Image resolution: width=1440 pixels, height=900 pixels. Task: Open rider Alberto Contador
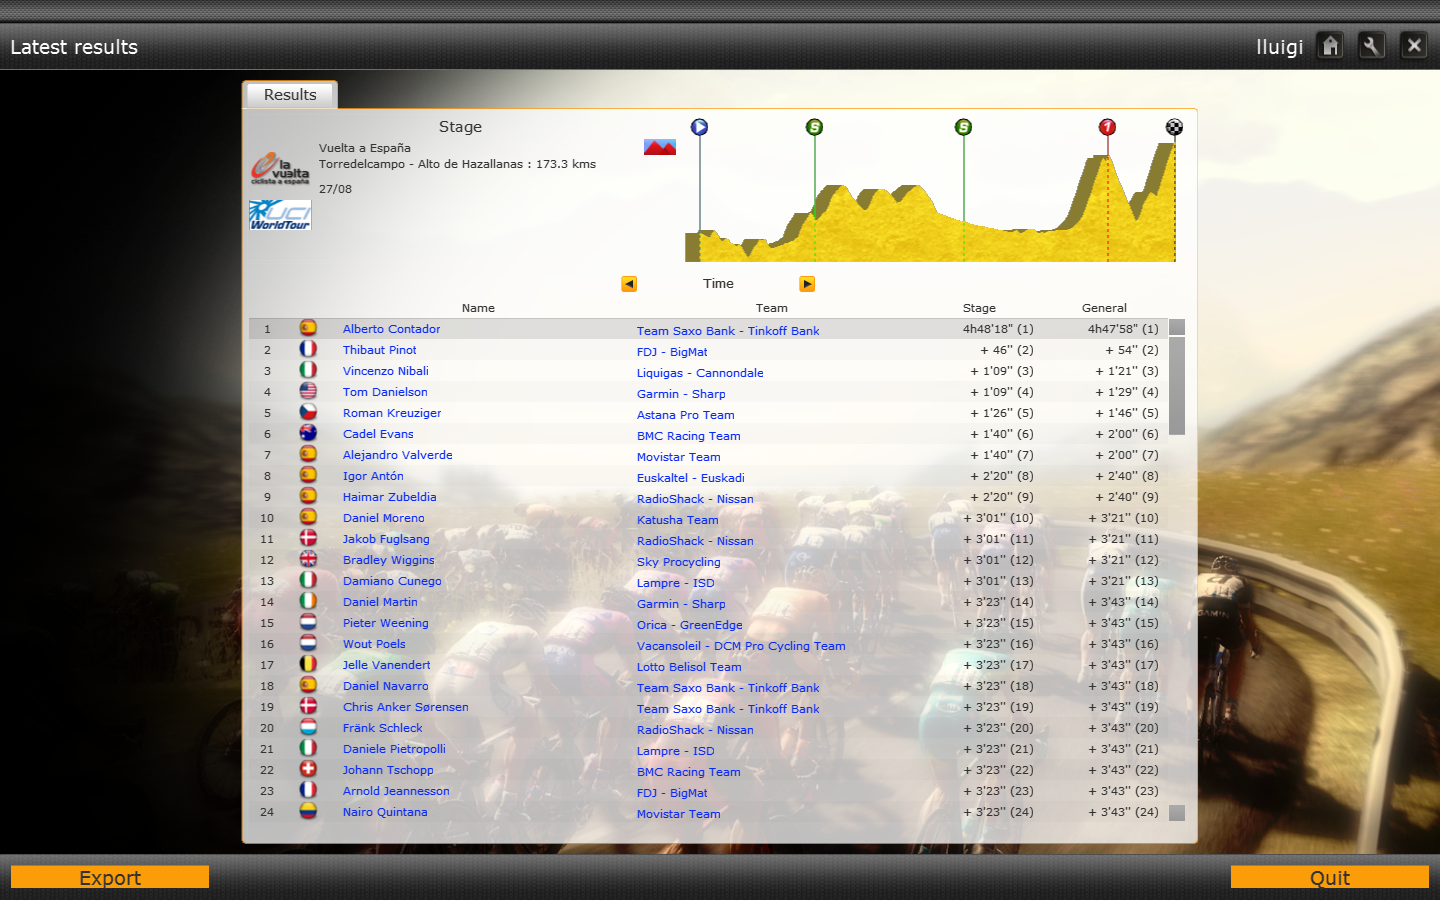pyautogui.click(x=391, y=329)
